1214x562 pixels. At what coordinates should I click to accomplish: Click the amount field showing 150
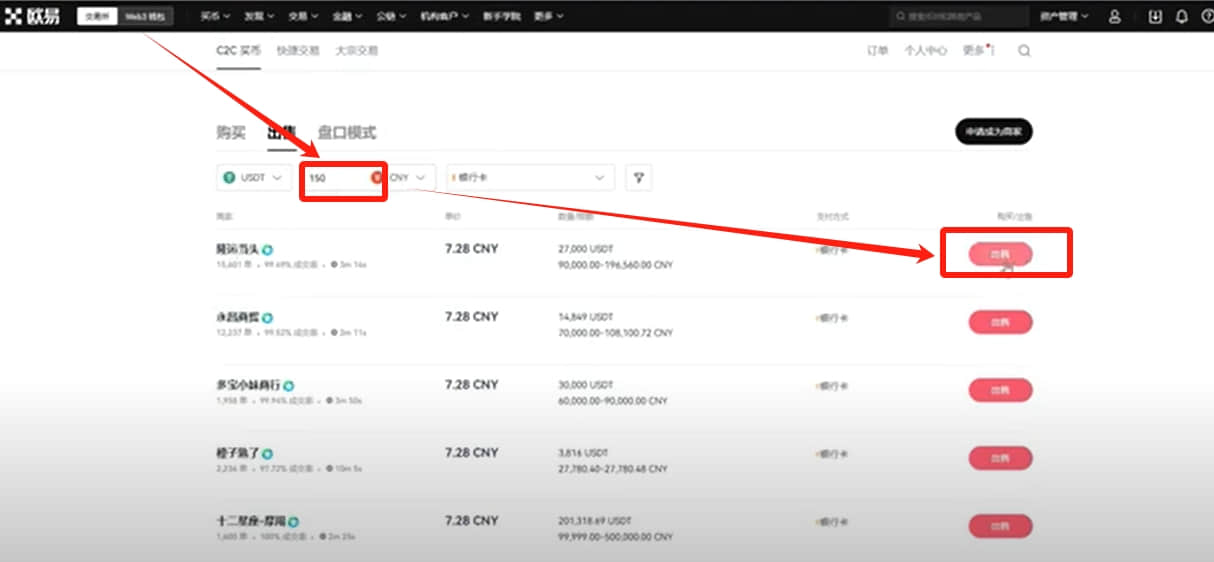pos(342,178)
